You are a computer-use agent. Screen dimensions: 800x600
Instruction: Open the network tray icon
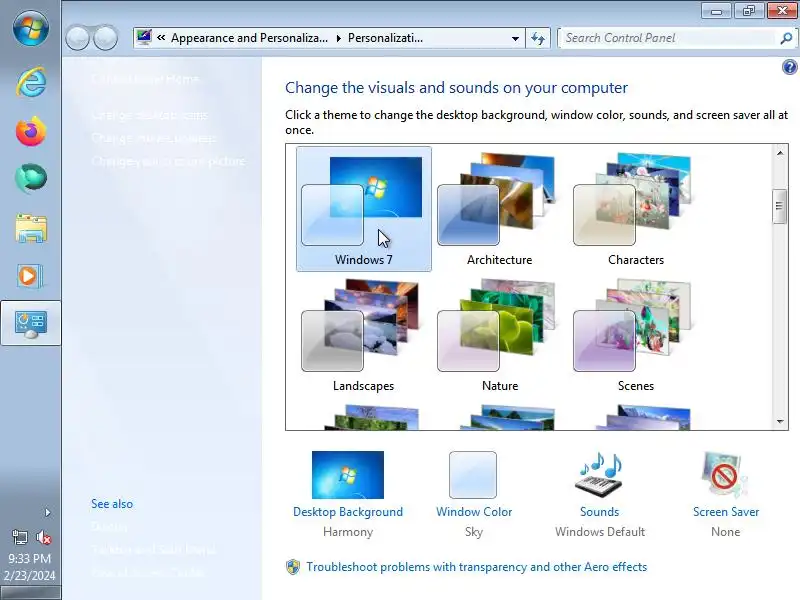pyautogui.click(x=20, y=537)
